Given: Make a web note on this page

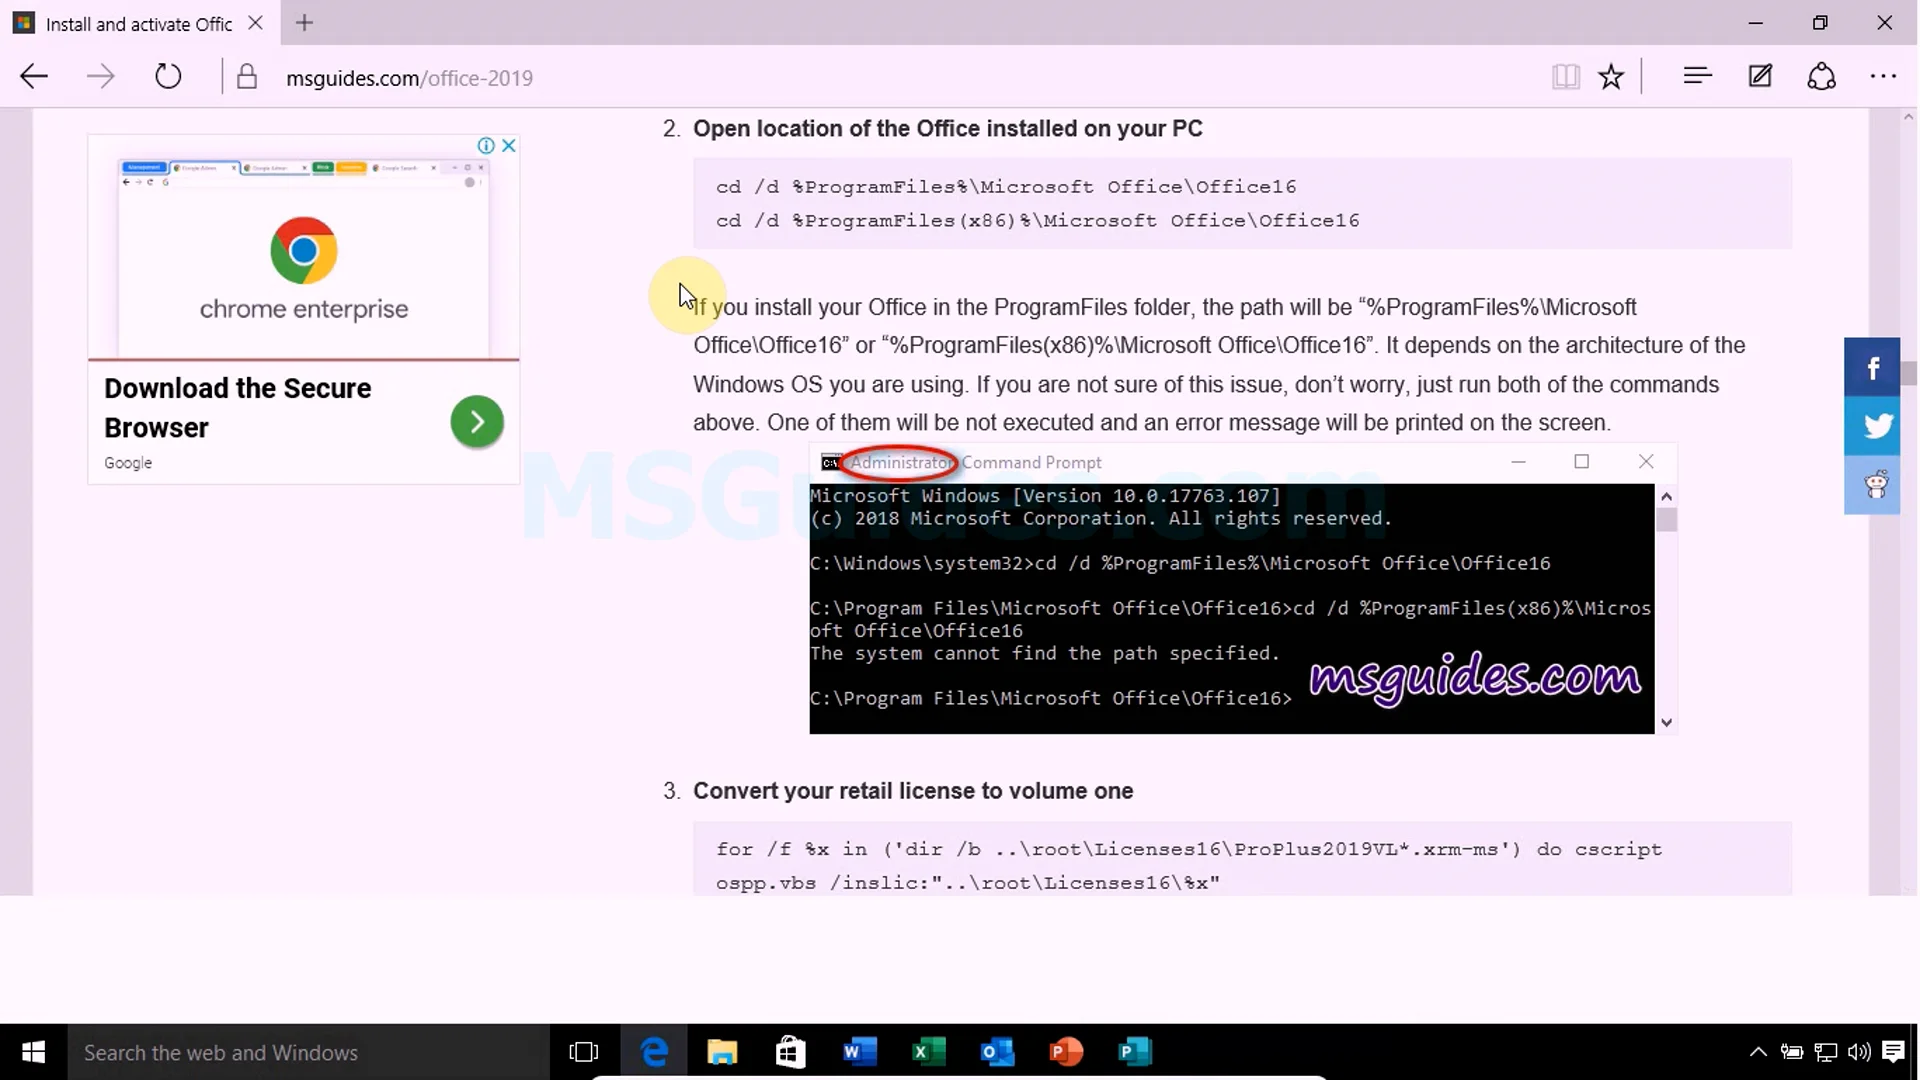Looking at the screenshot, I should pyautogui.click(x=1760, y=76).
